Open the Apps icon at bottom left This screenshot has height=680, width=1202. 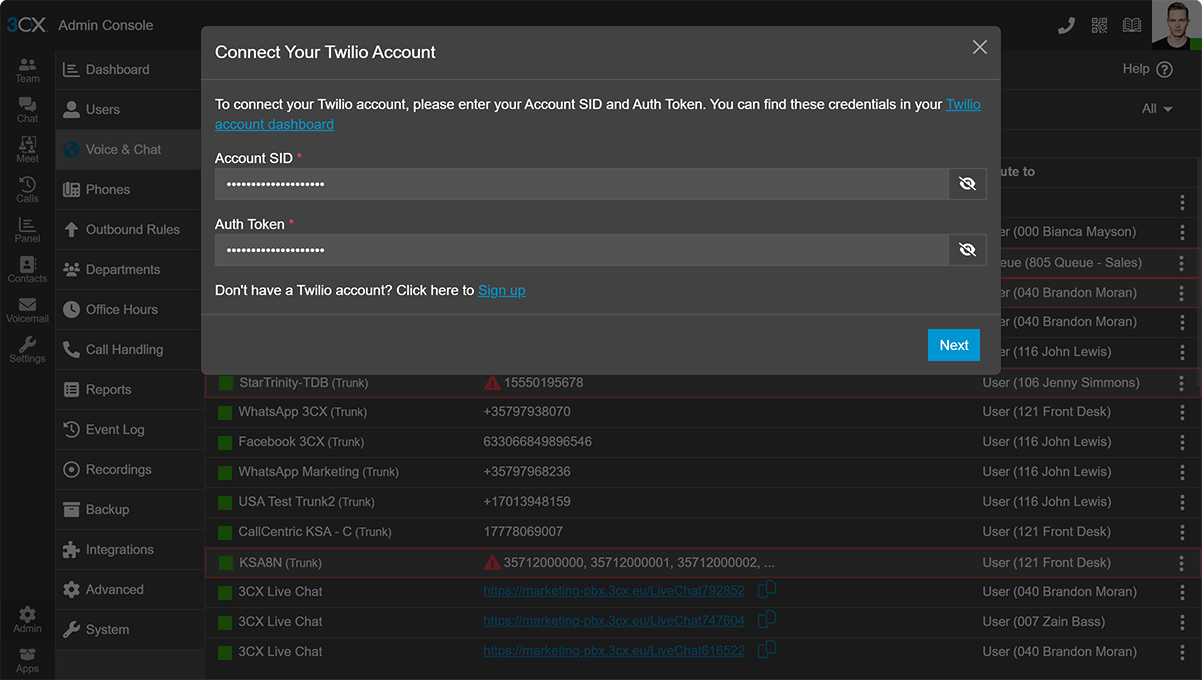(27, 660)
